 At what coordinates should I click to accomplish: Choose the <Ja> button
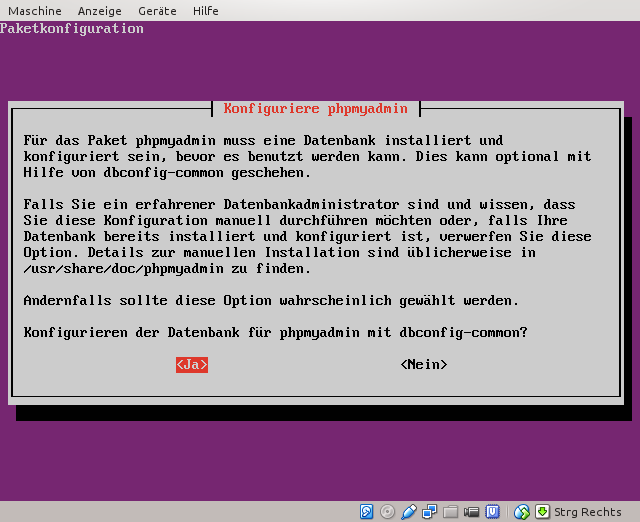192,364
